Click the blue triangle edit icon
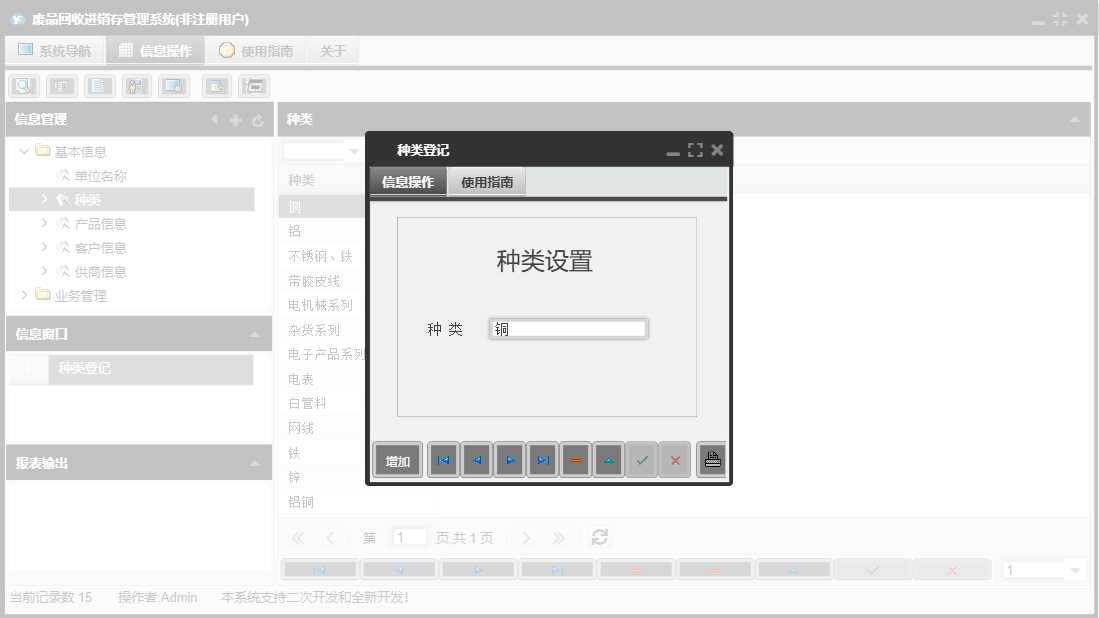Image resolution: width=1099 pixels, height=618 pixels. point(609,460)
